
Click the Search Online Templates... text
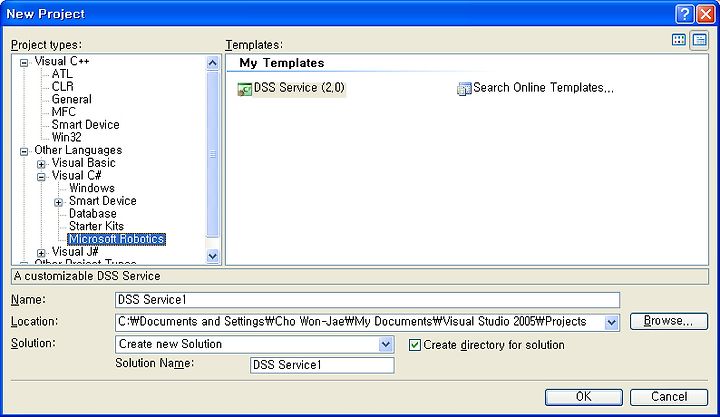(543, 88)
